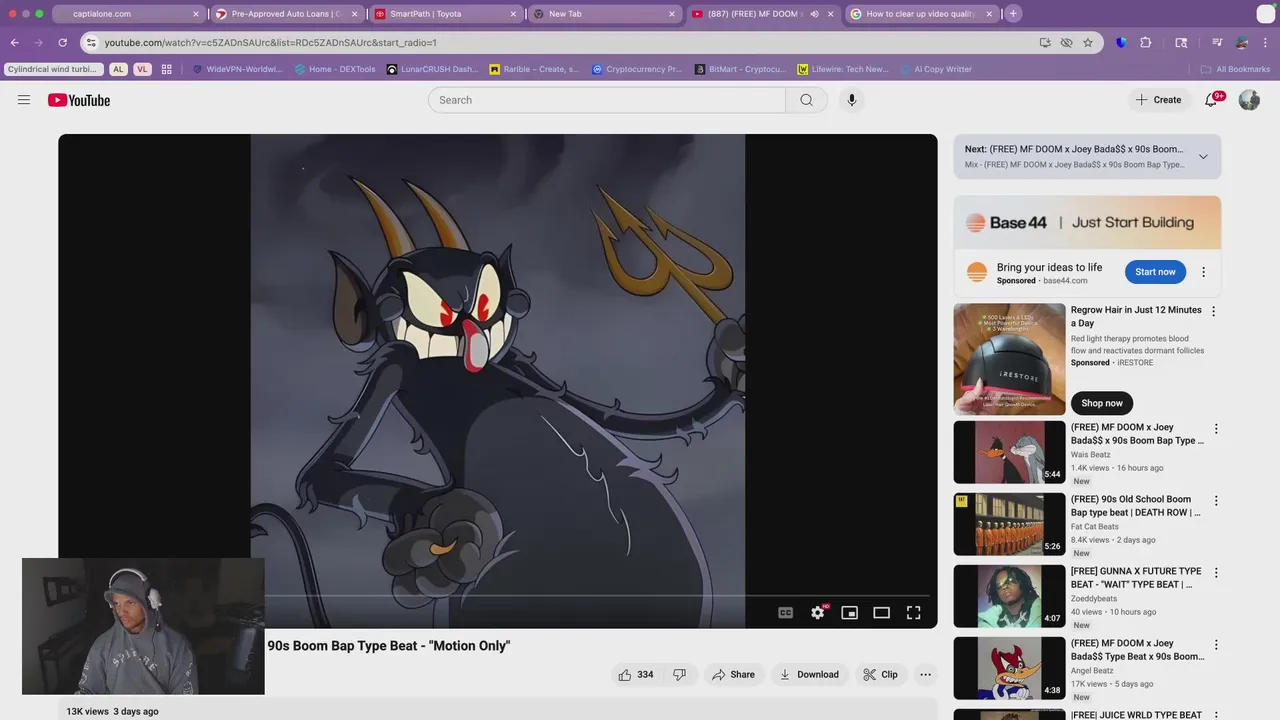
Task: Open options for Zoeddybeats video
Action: coord(1216,573)
